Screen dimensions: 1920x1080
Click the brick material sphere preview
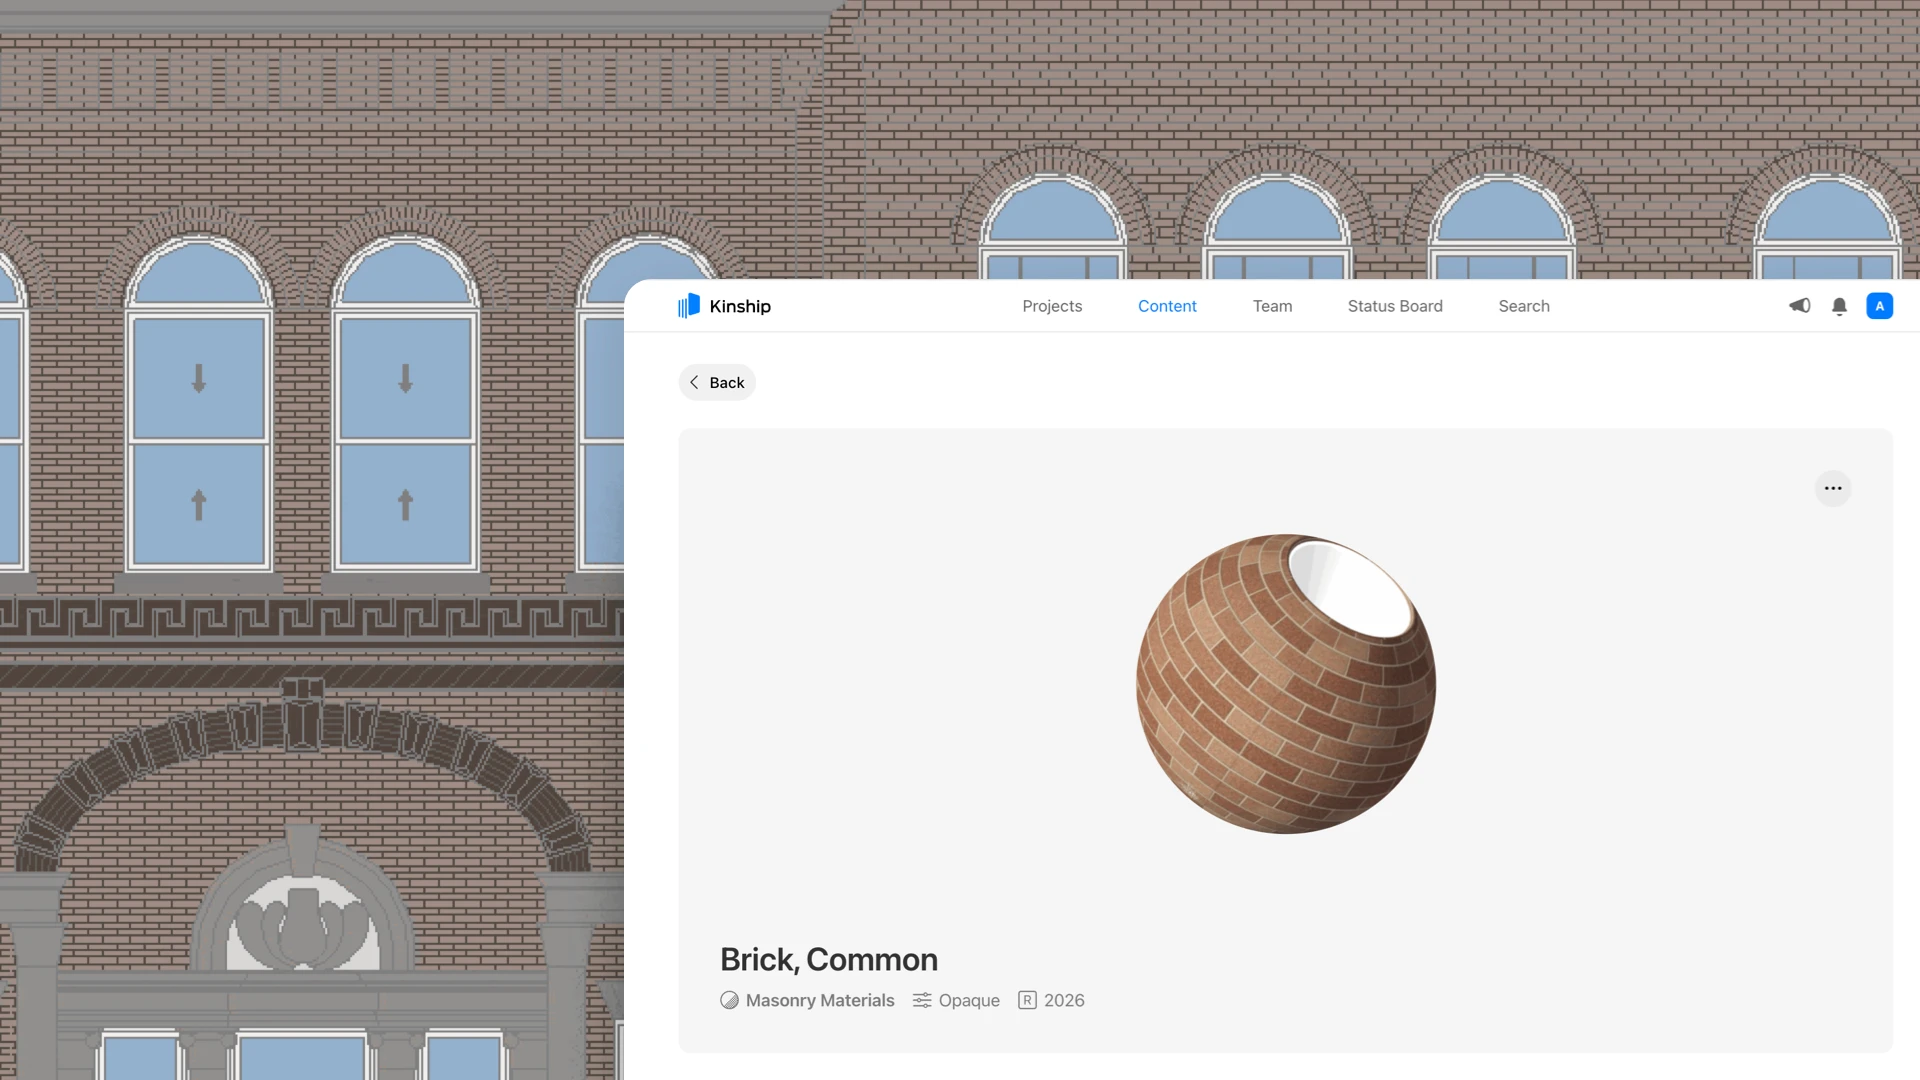pos(1285,684)
